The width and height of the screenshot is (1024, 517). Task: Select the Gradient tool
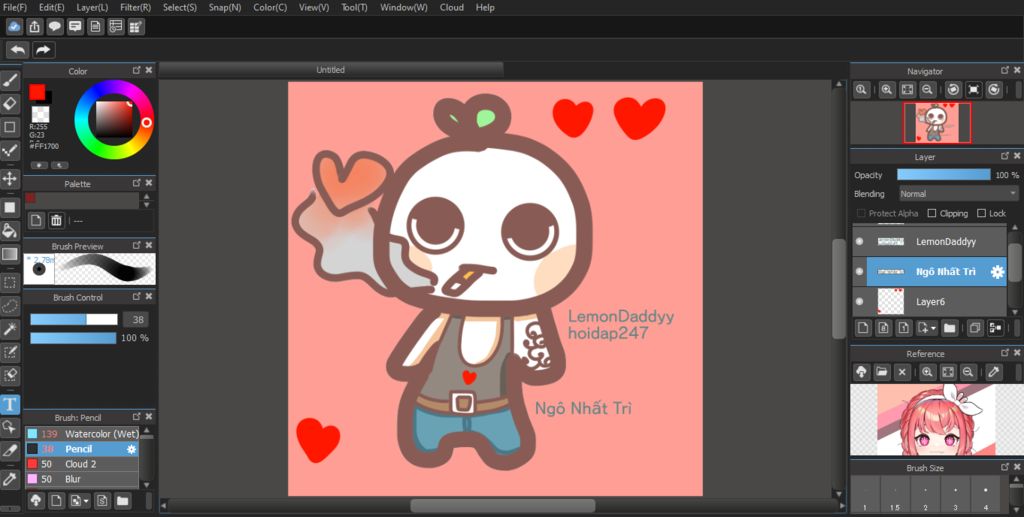pos(10,254)
